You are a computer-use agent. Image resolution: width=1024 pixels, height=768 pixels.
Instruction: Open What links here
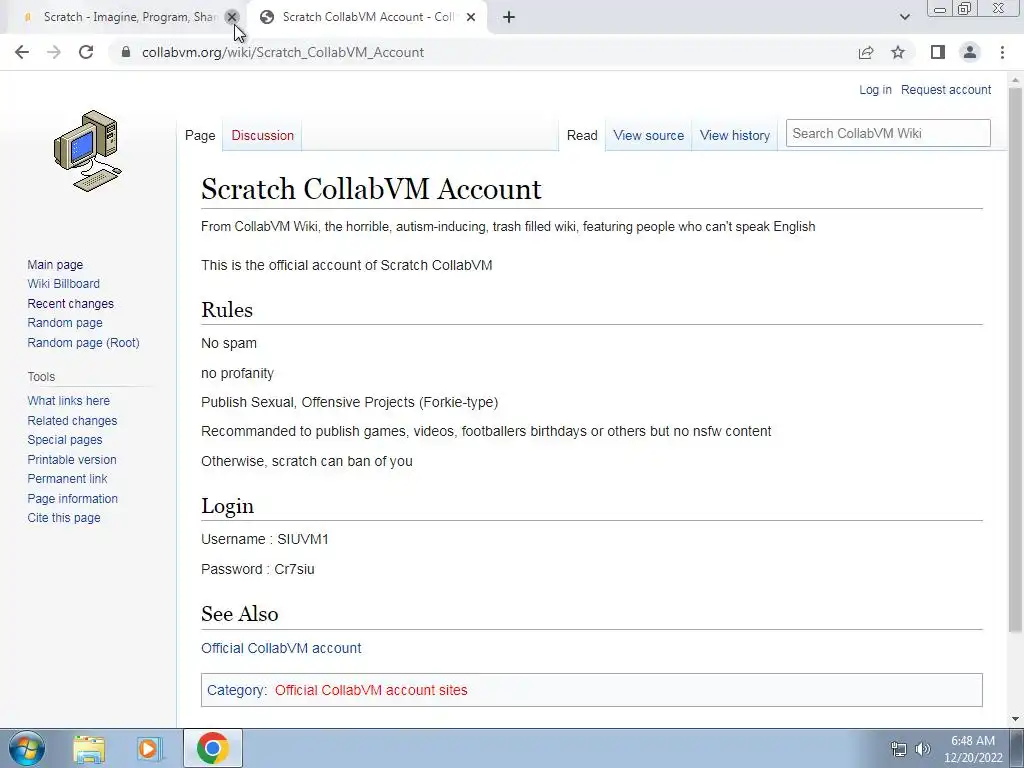tap(69, 400)
